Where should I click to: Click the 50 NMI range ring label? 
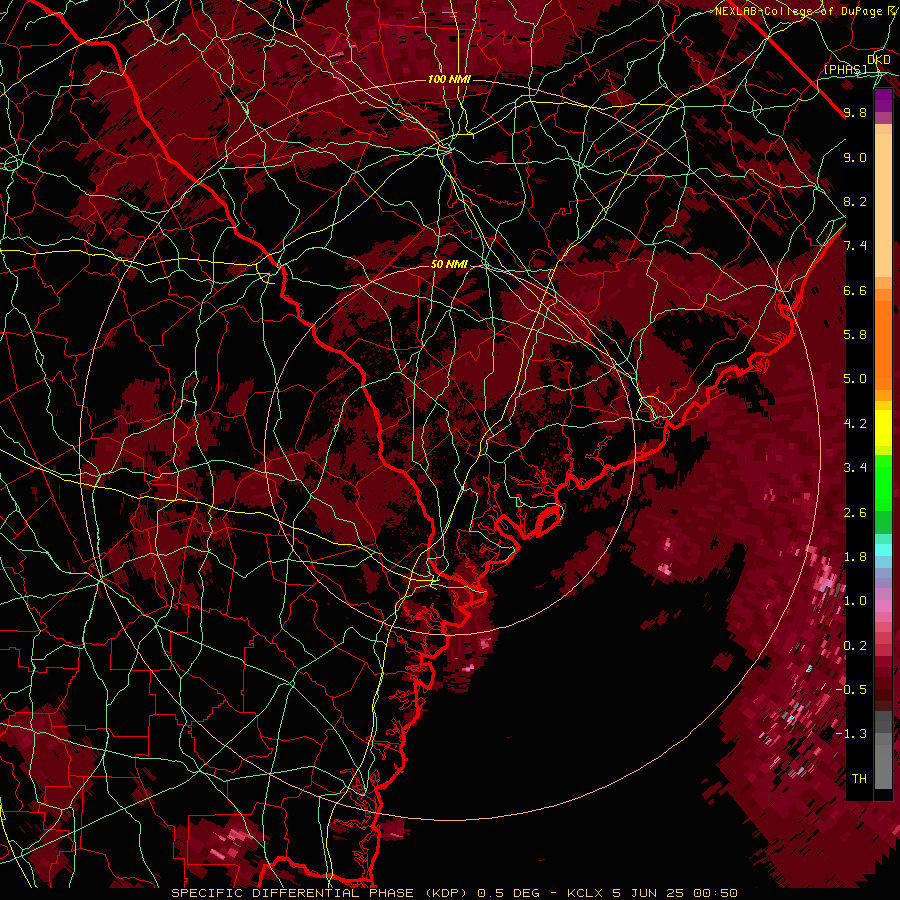[x=449, y=264]
